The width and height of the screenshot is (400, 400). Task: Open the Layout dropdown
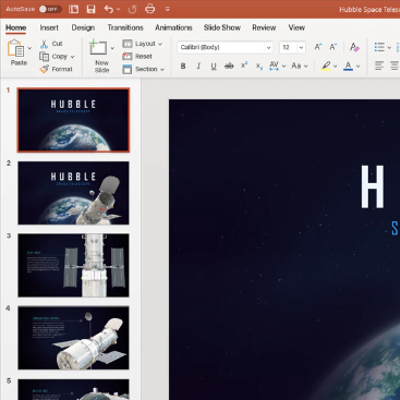pos(142,44)
